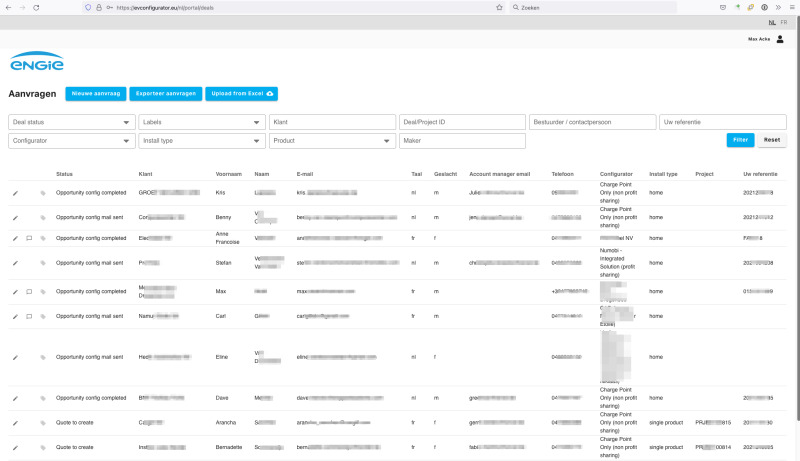Click the edit pencil for Bernadette's row
Screen dimensions: 800x461
click(x=15, y=447)
